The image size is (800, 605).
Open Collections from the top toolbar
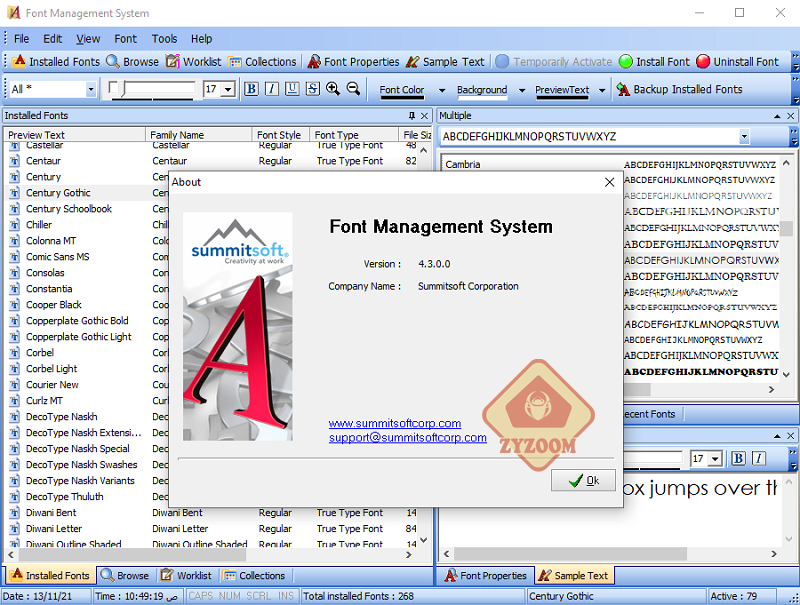[262, 62]
